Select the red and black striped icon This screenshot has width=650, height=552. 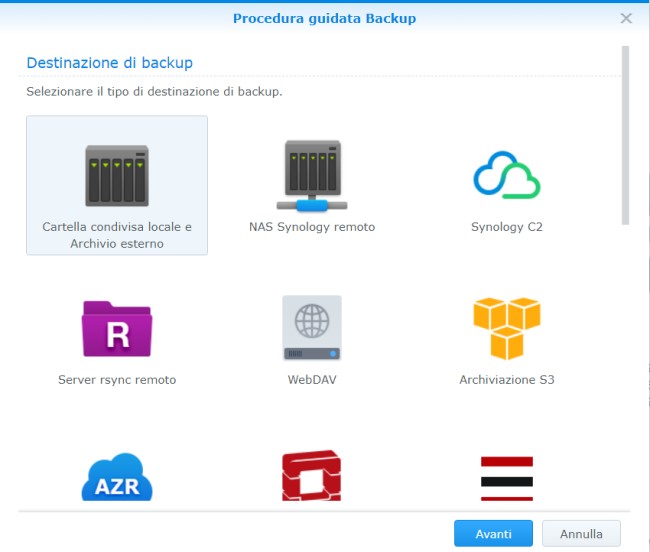point(507,479)
